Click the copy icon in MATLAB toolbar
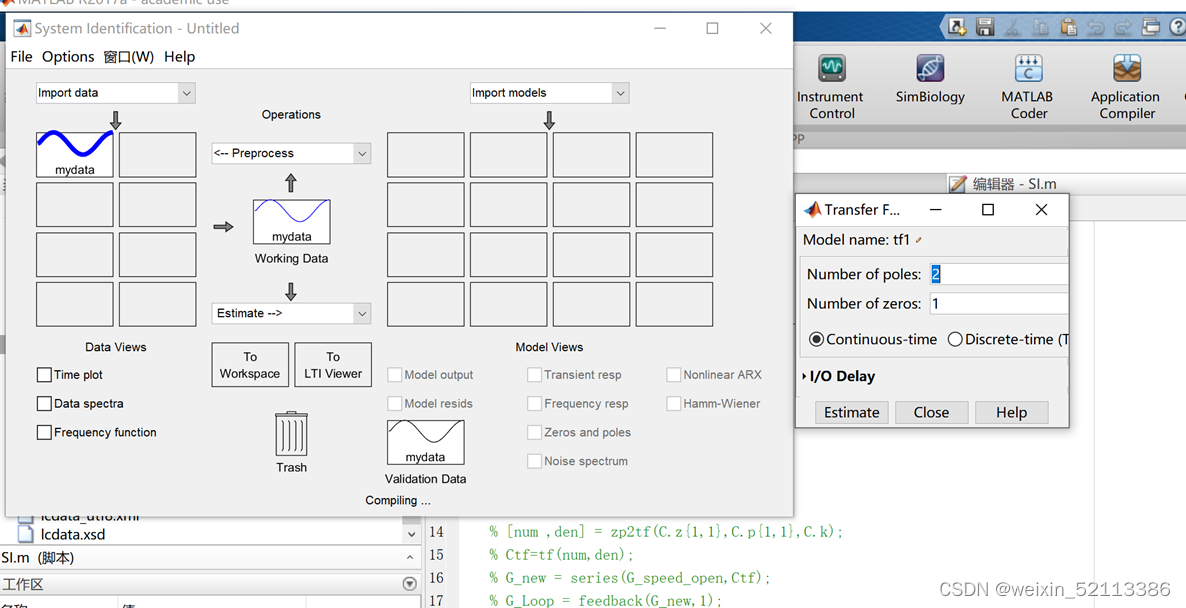This screenshot has width=1186, height=608. click(1041, 27)
